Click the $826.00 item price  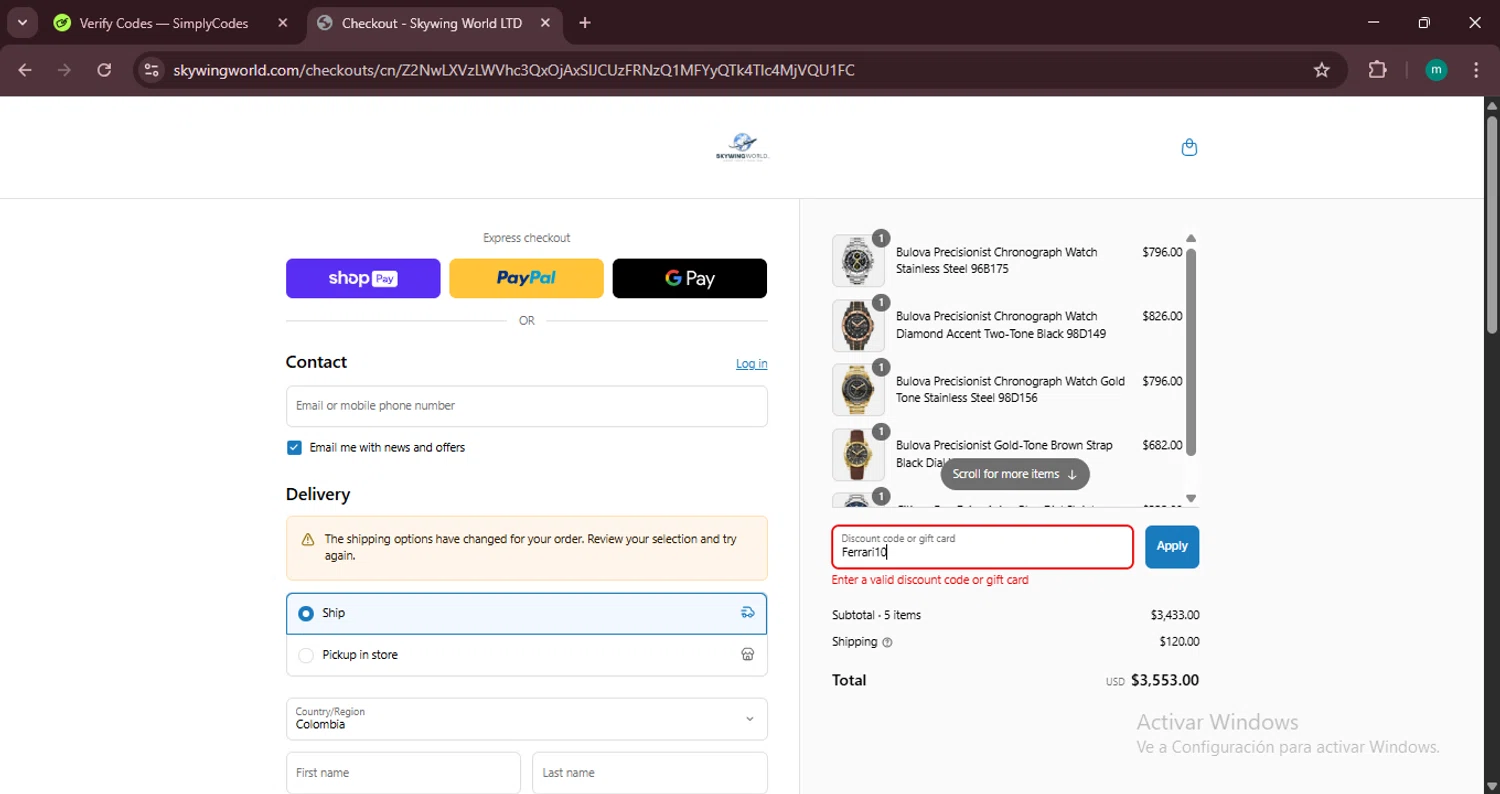point(1162,316)
